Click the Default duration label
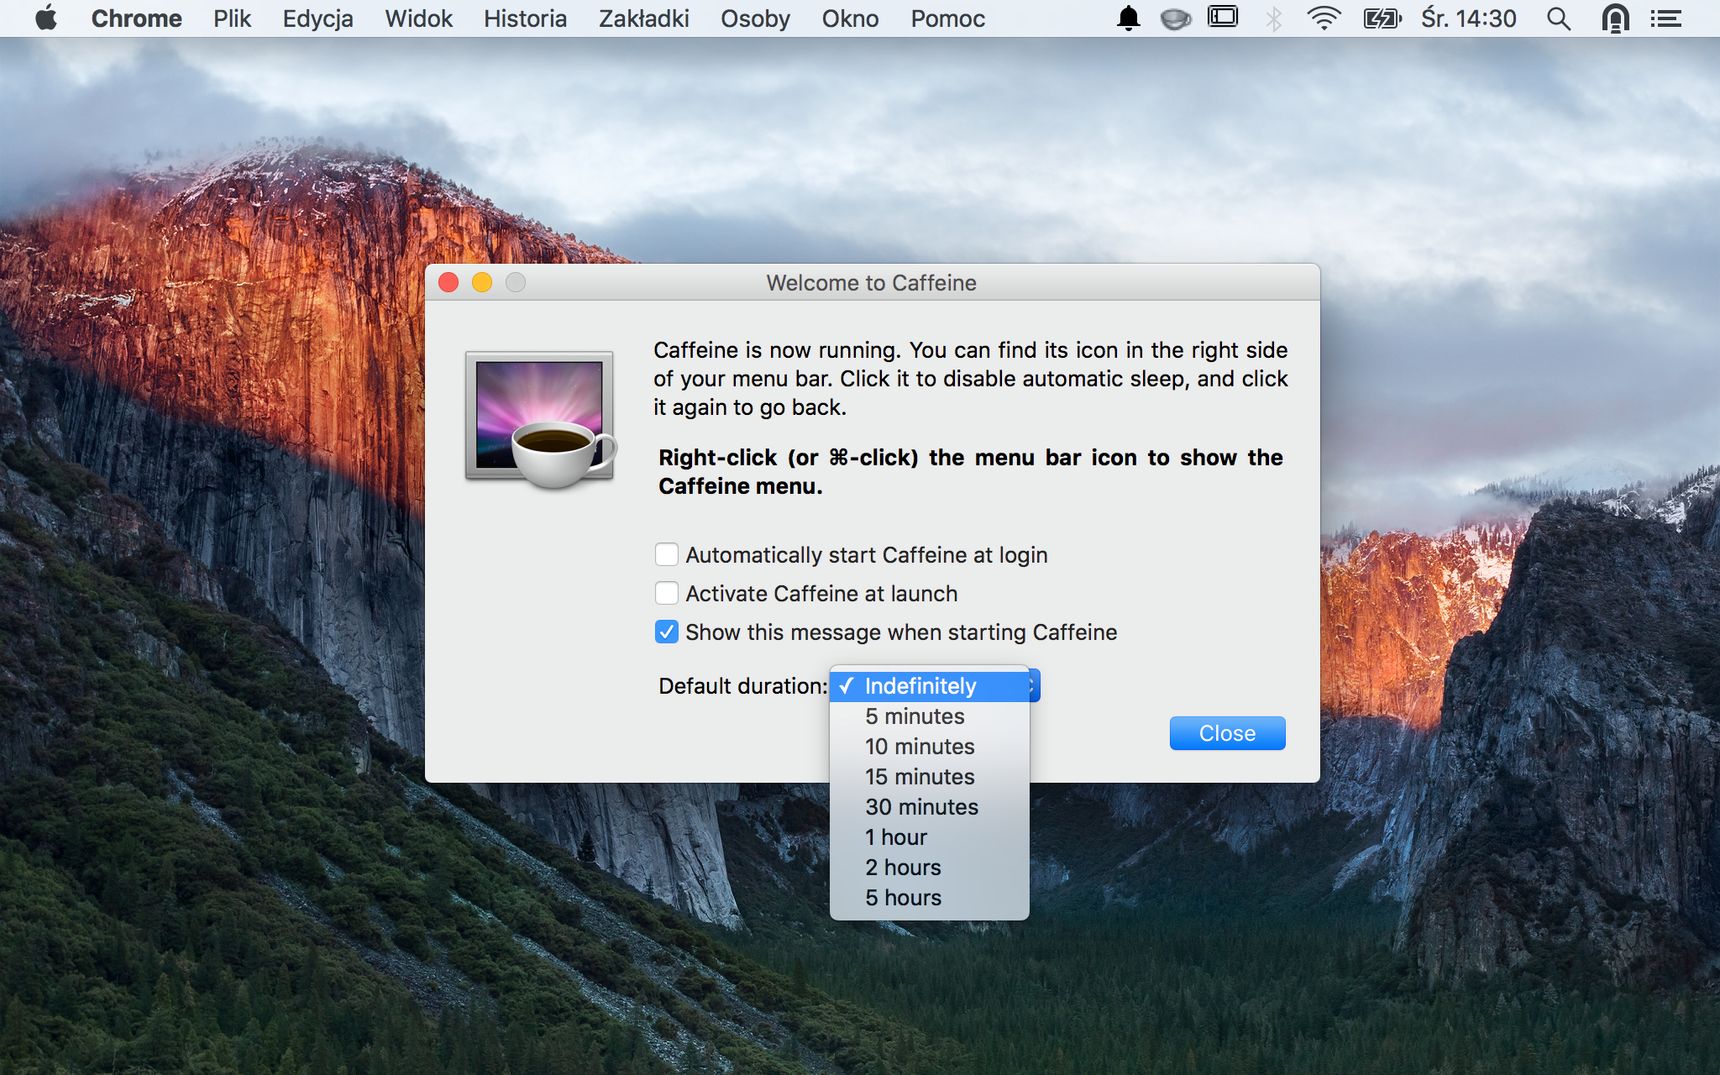The image size is (1720, 1075). click(x=742, y=686)
